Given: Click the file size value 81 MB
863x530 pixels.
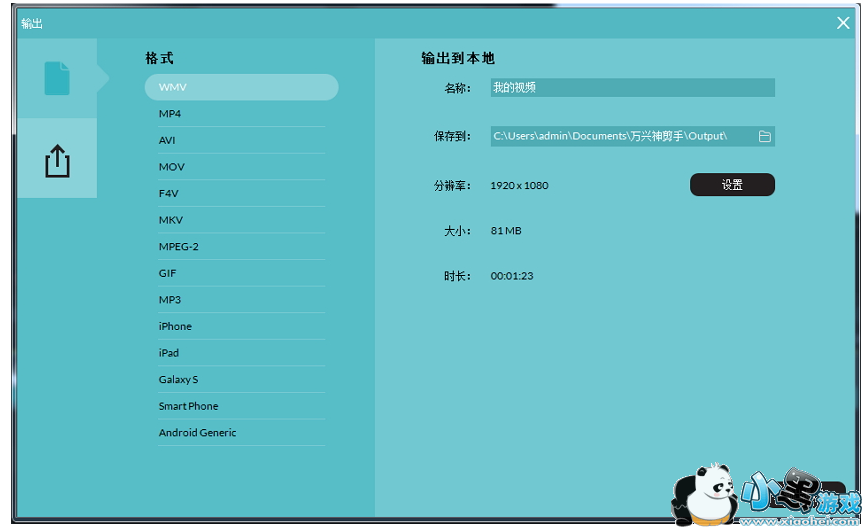Looking at the screenshot, I should (x=506, y=231).
